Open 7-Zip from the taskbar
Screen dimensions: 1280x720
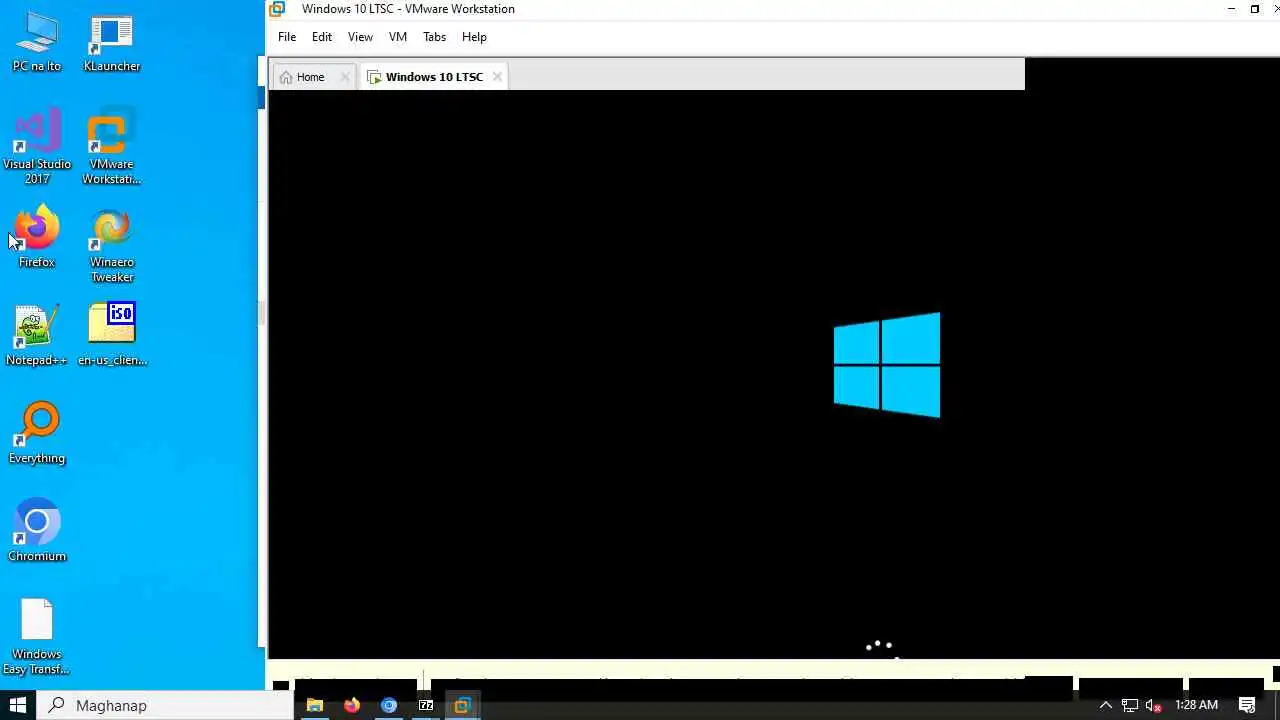[x=426, y=705]
